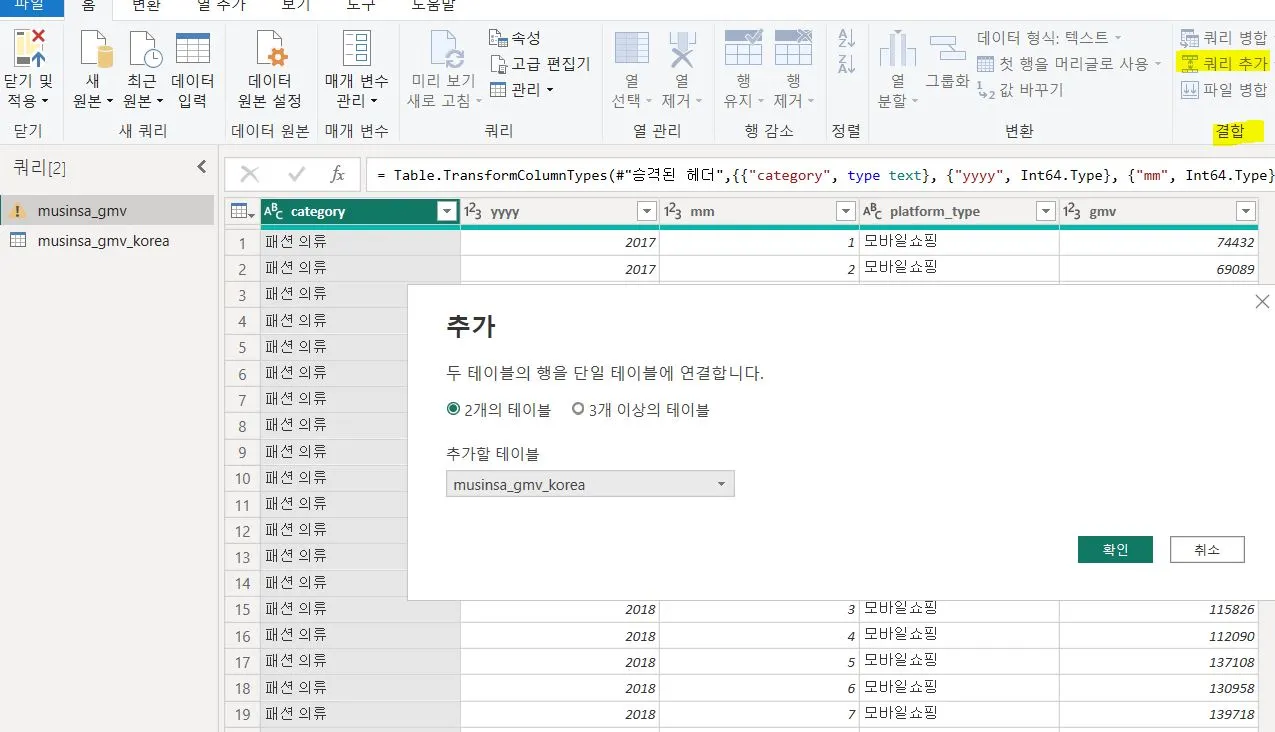Image resolution: width=1275 pixels, height=732 pixels.
Task: Open the yyyy column filter dropdown
Action: [646, 211]
